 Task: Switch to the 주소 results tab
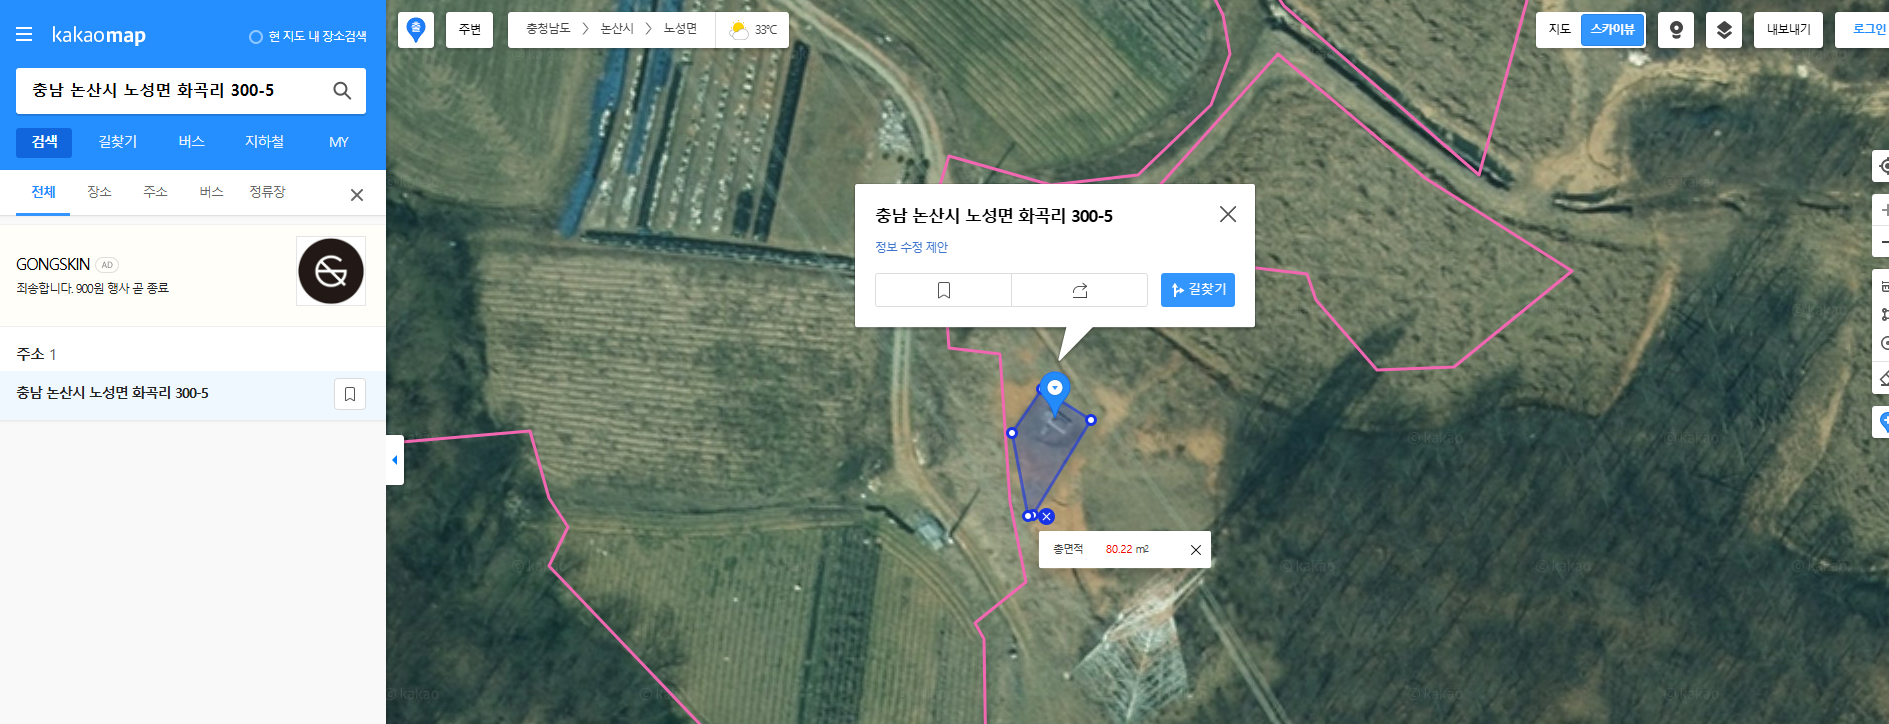[155, 192]
